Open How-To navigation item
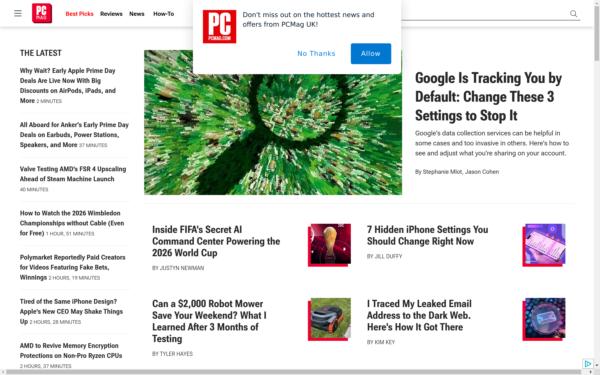This screenshot has width=600, height=375. (x=163, y=14)
